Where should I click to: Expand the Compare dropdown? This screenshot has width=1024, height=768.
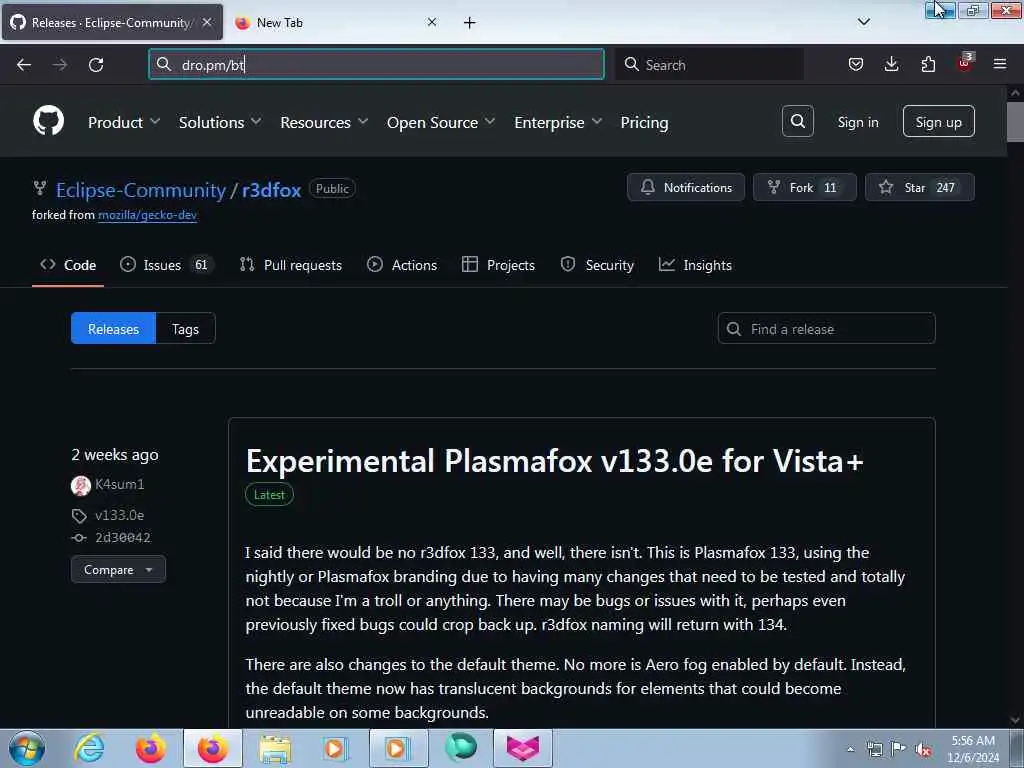118,569
